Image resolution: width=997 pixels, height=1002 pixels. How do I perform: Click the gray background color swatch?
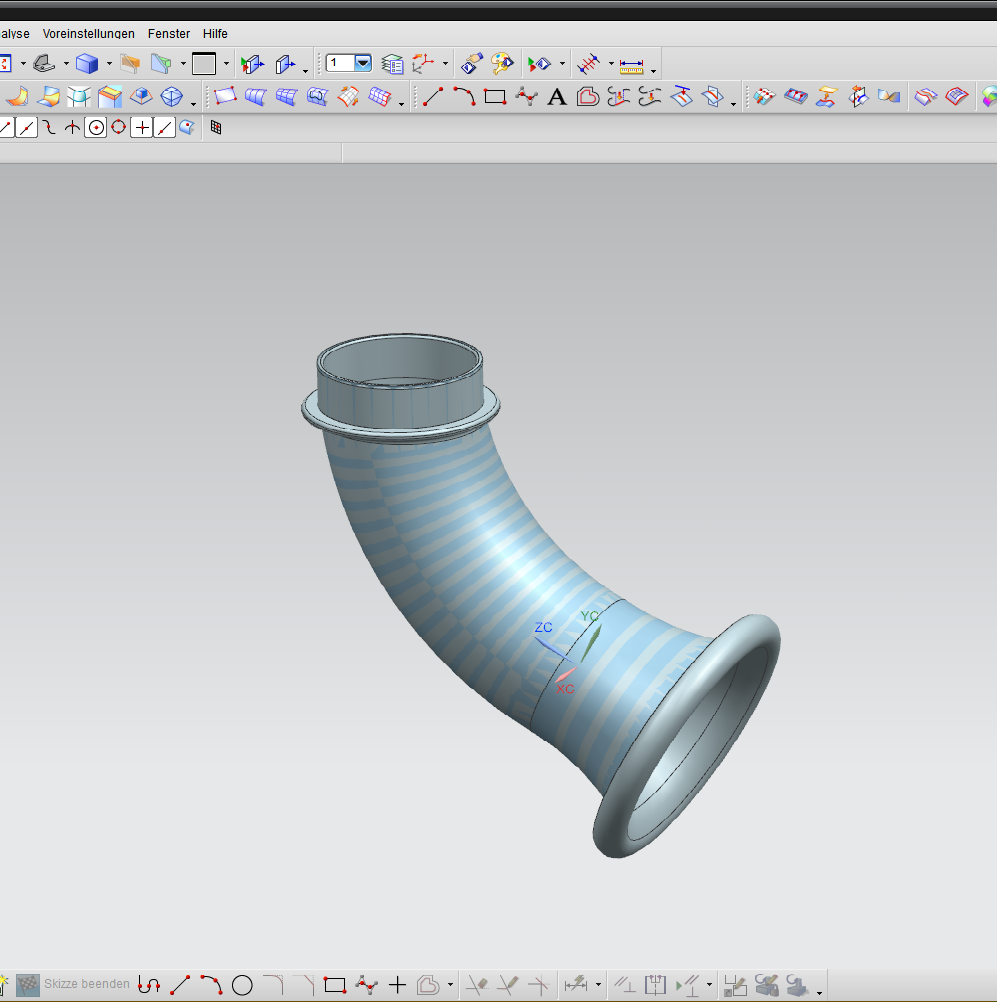pyautogui.click(x=204, y=64)
